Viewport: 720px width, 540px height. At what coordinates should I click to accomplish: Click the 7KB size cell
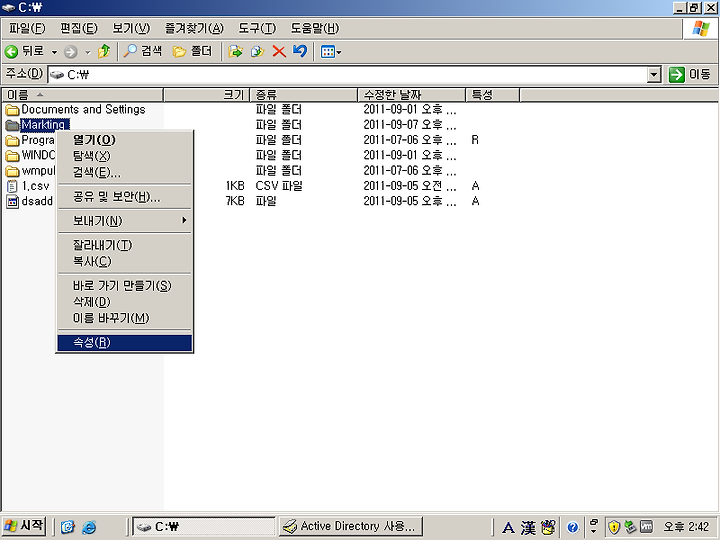(235, 201)
